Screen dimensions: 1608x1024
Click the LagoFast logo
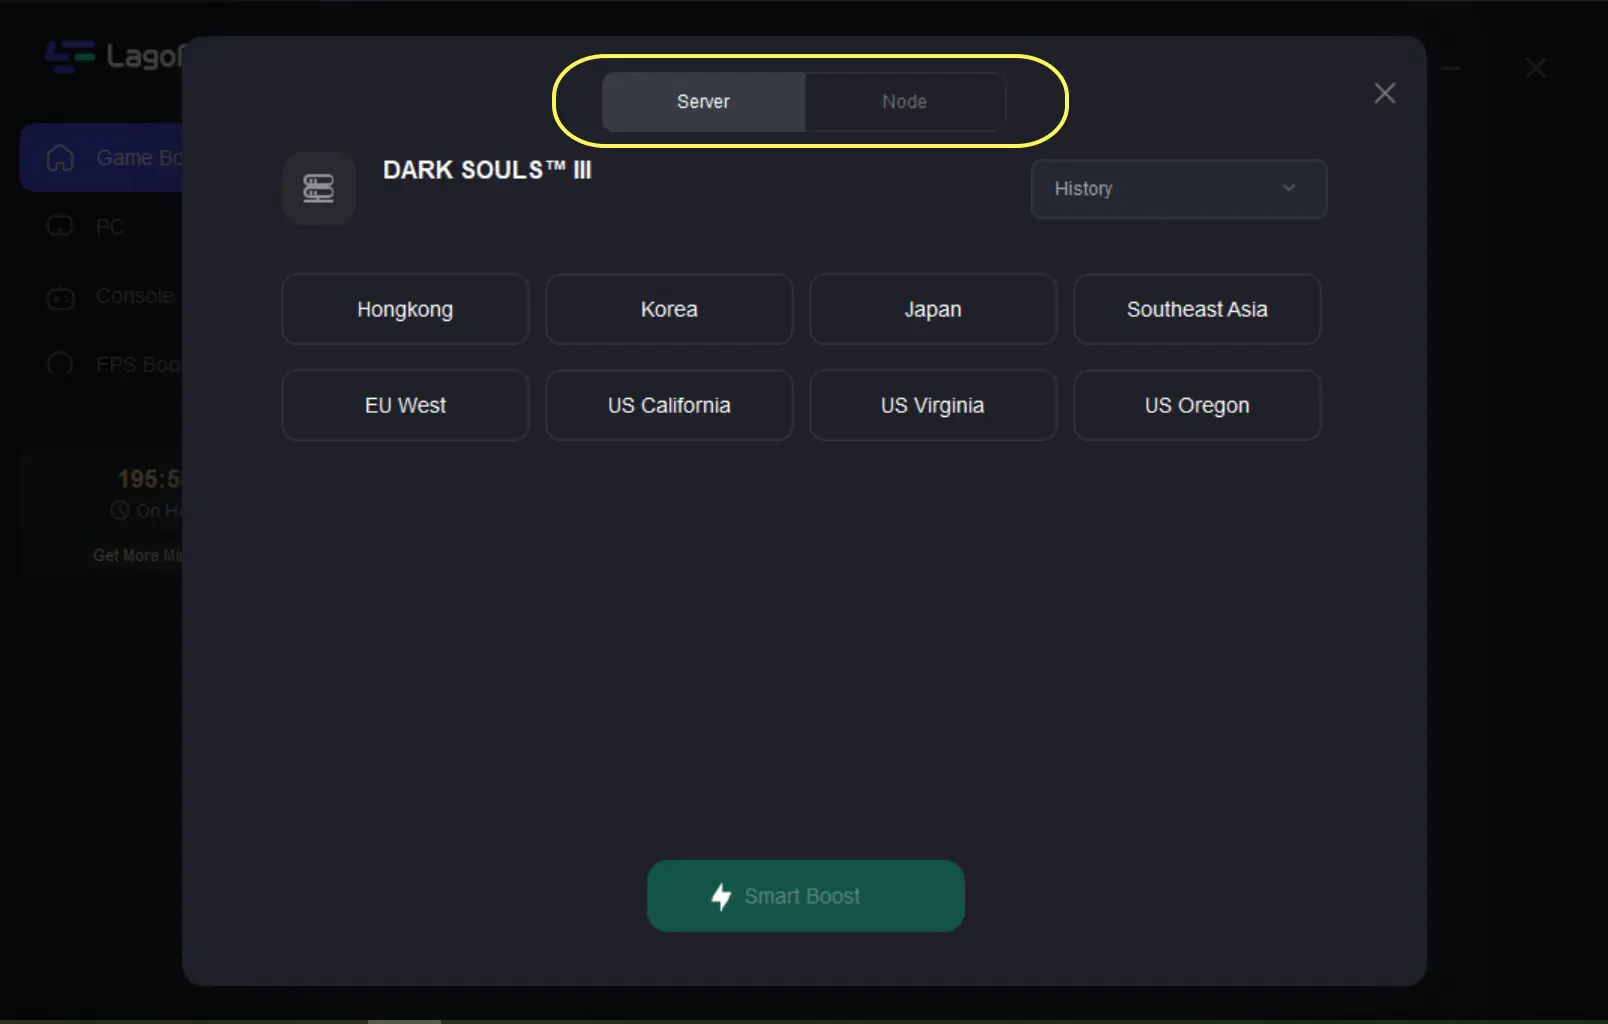70,56
